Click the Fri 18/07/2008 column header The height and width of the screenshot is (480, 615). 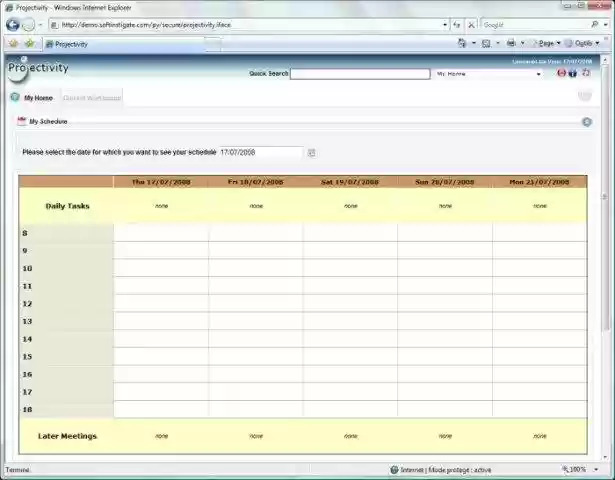pyautogui.click(x=256, y=182)
